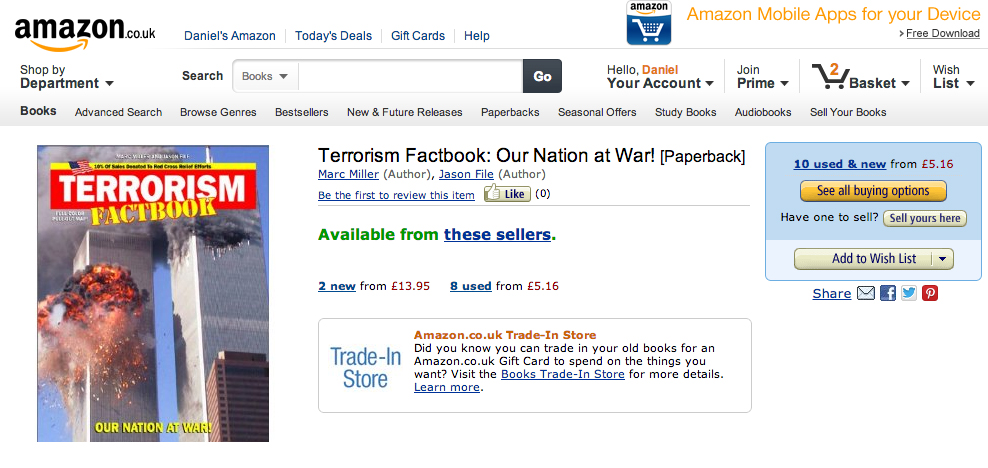Screen dimensions: 988x468
Task: Select the Audiobooks navigation item
Action: pos(763,112)
